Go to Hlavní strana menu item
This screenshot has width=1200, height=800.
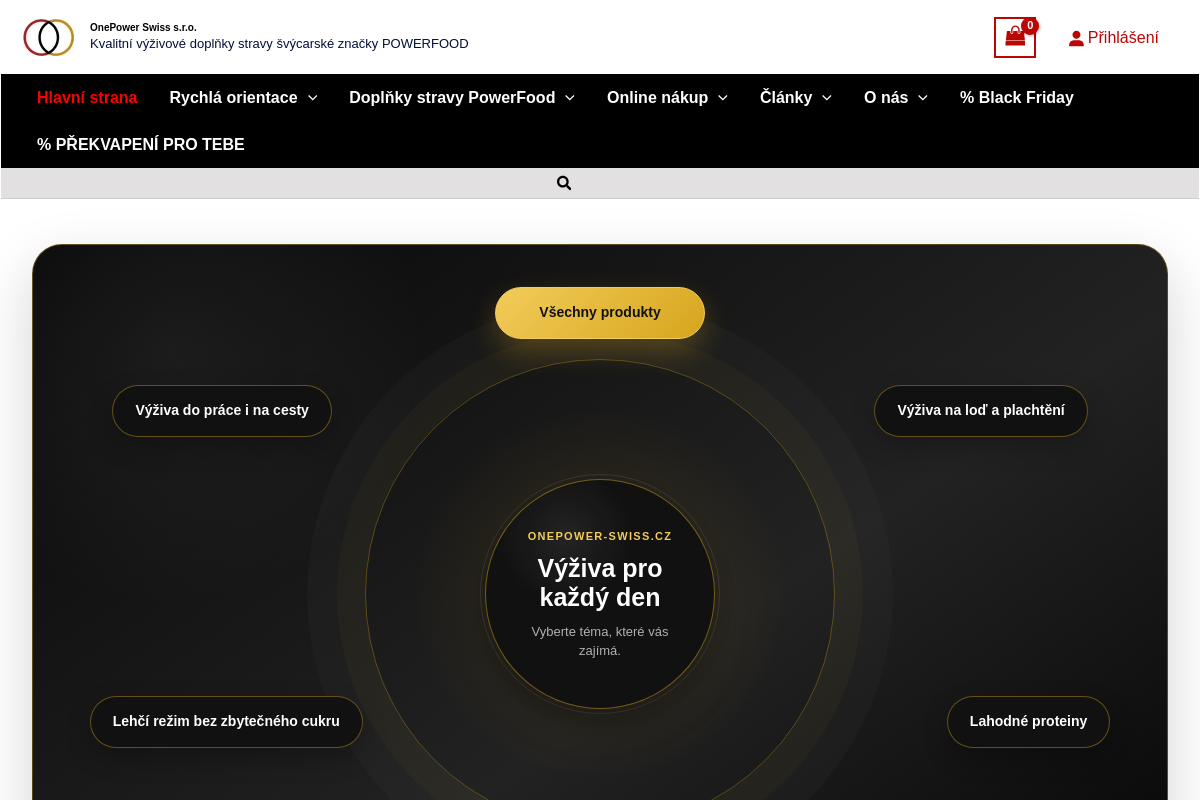(x=87, y=98)
